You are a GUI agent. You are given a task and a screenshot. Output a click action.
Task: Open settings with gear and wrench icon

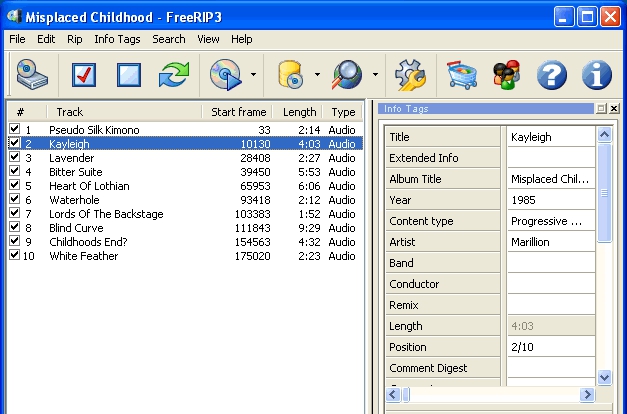click(x=410, y=74)
